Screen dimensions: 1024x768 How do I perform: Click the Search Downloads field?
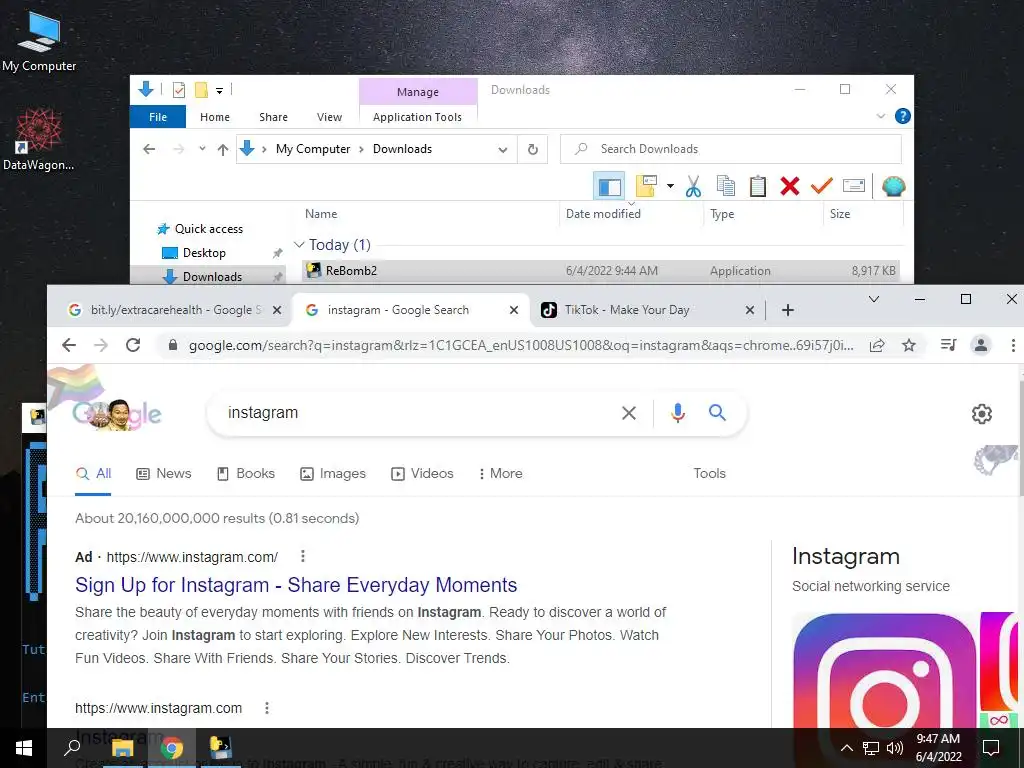[731, 149]
